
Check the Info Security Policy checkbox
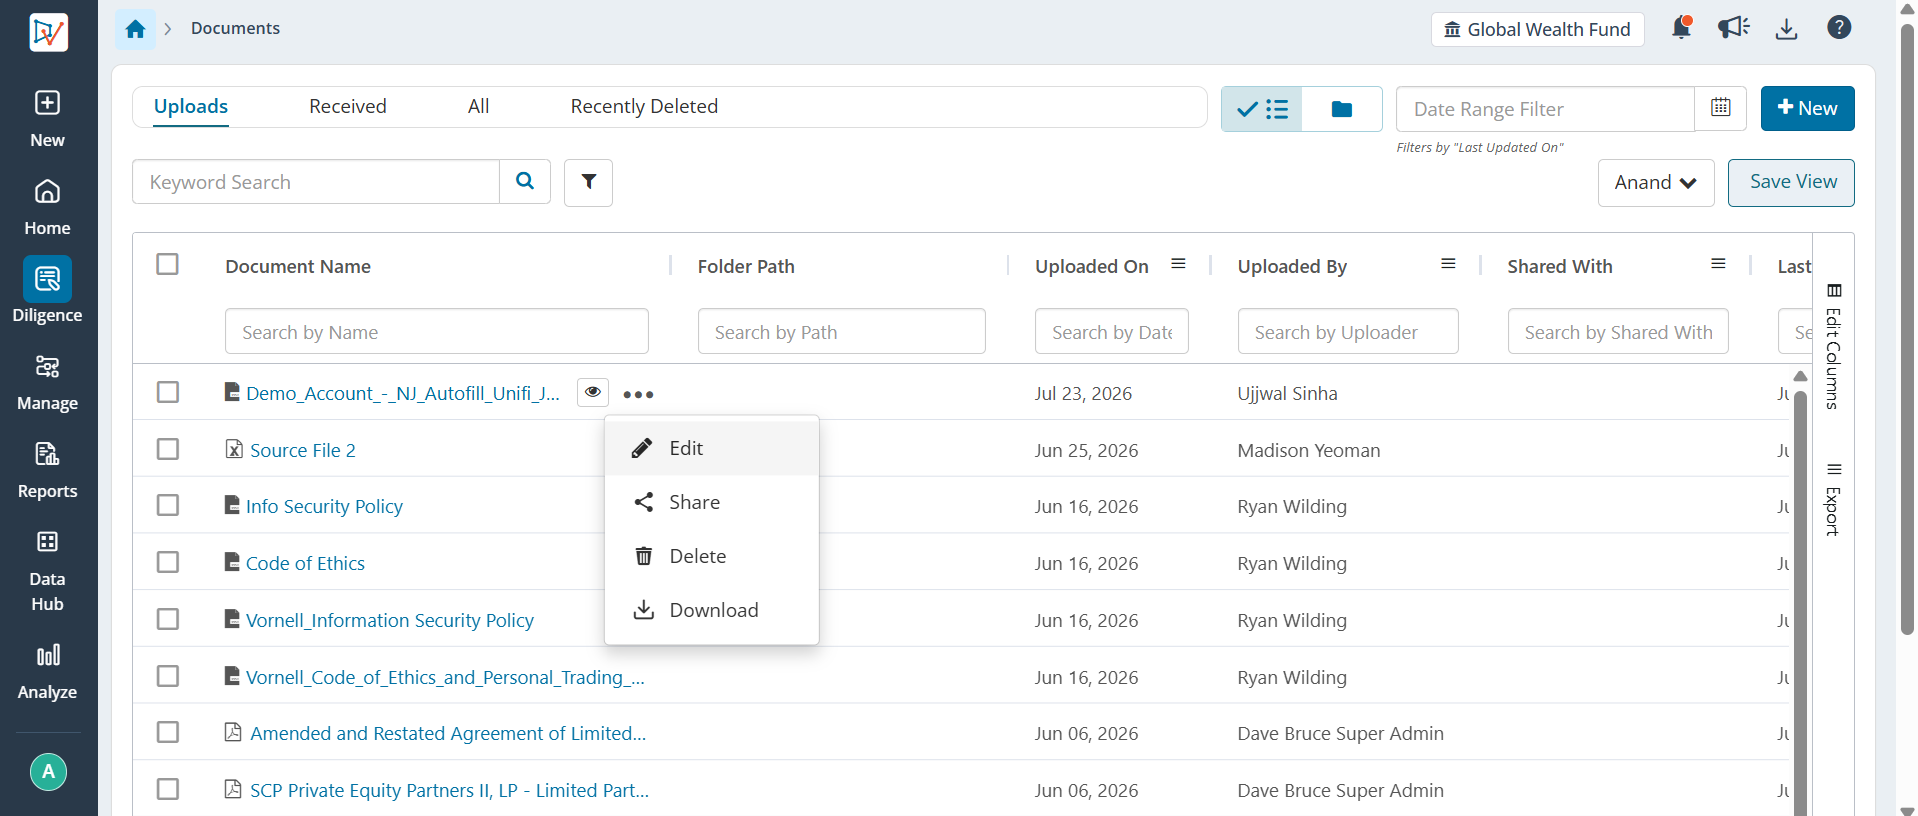click(168, 505)
